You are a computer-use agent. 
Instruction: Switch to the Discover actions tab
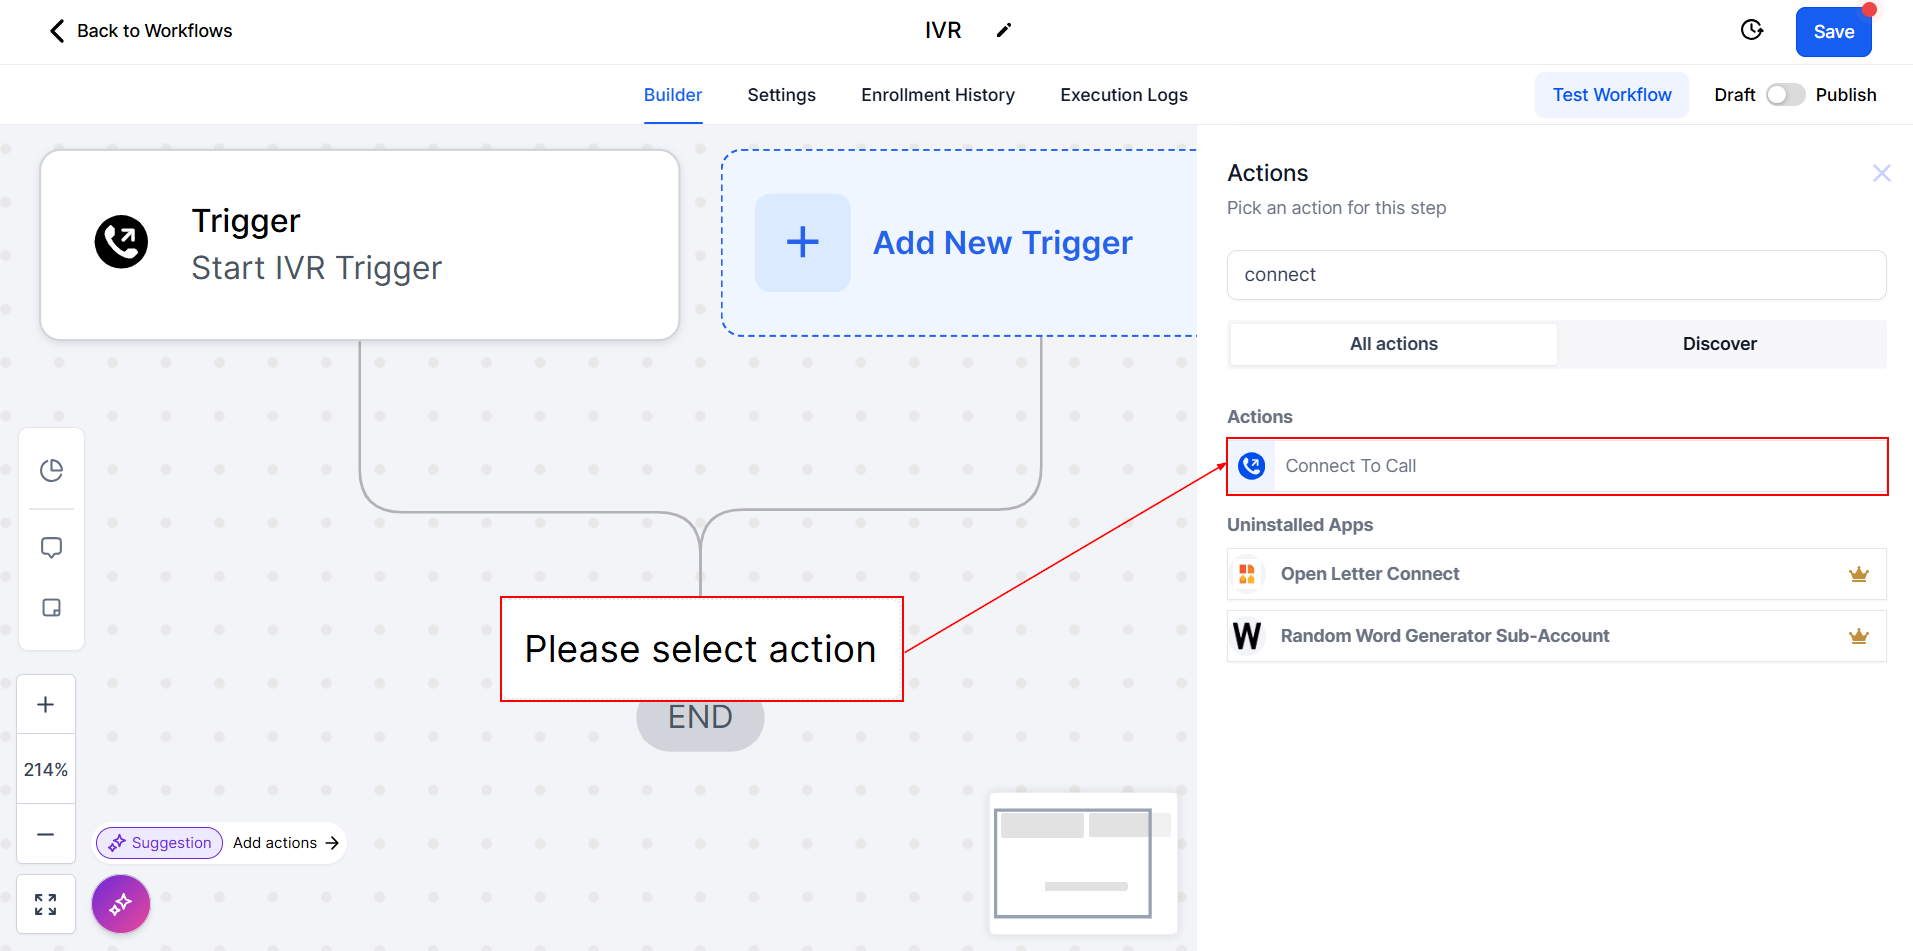coord(1719,344)
